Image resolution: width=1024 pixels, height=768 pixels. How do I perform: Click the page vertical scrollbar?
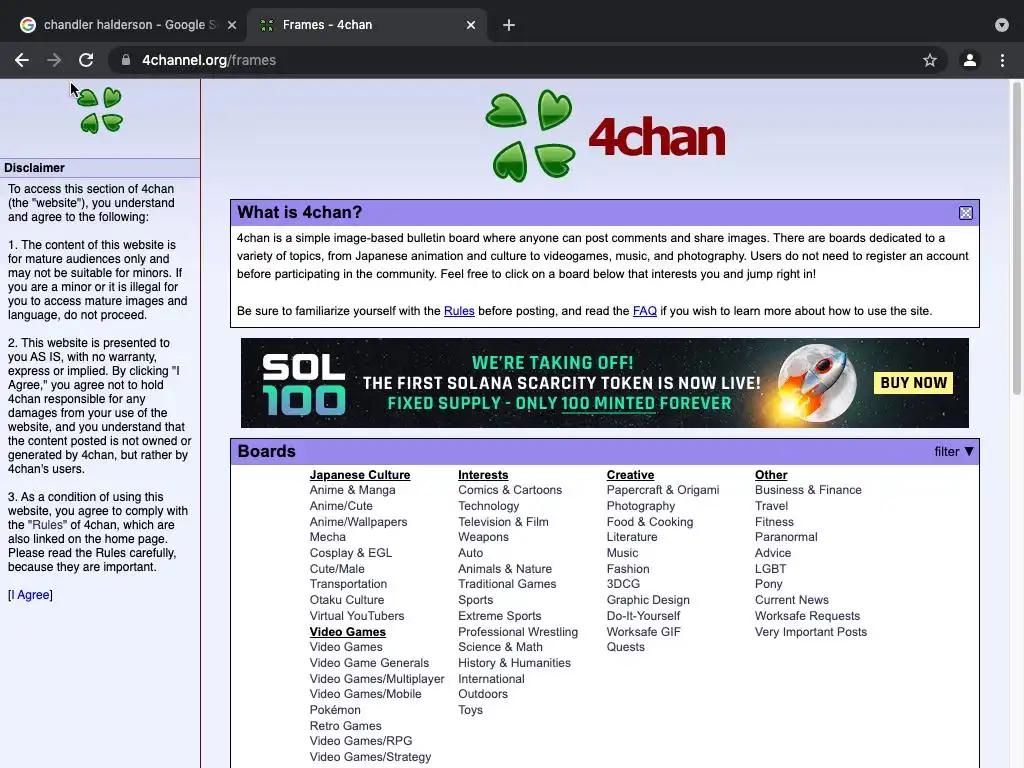tap(1016, 238)
